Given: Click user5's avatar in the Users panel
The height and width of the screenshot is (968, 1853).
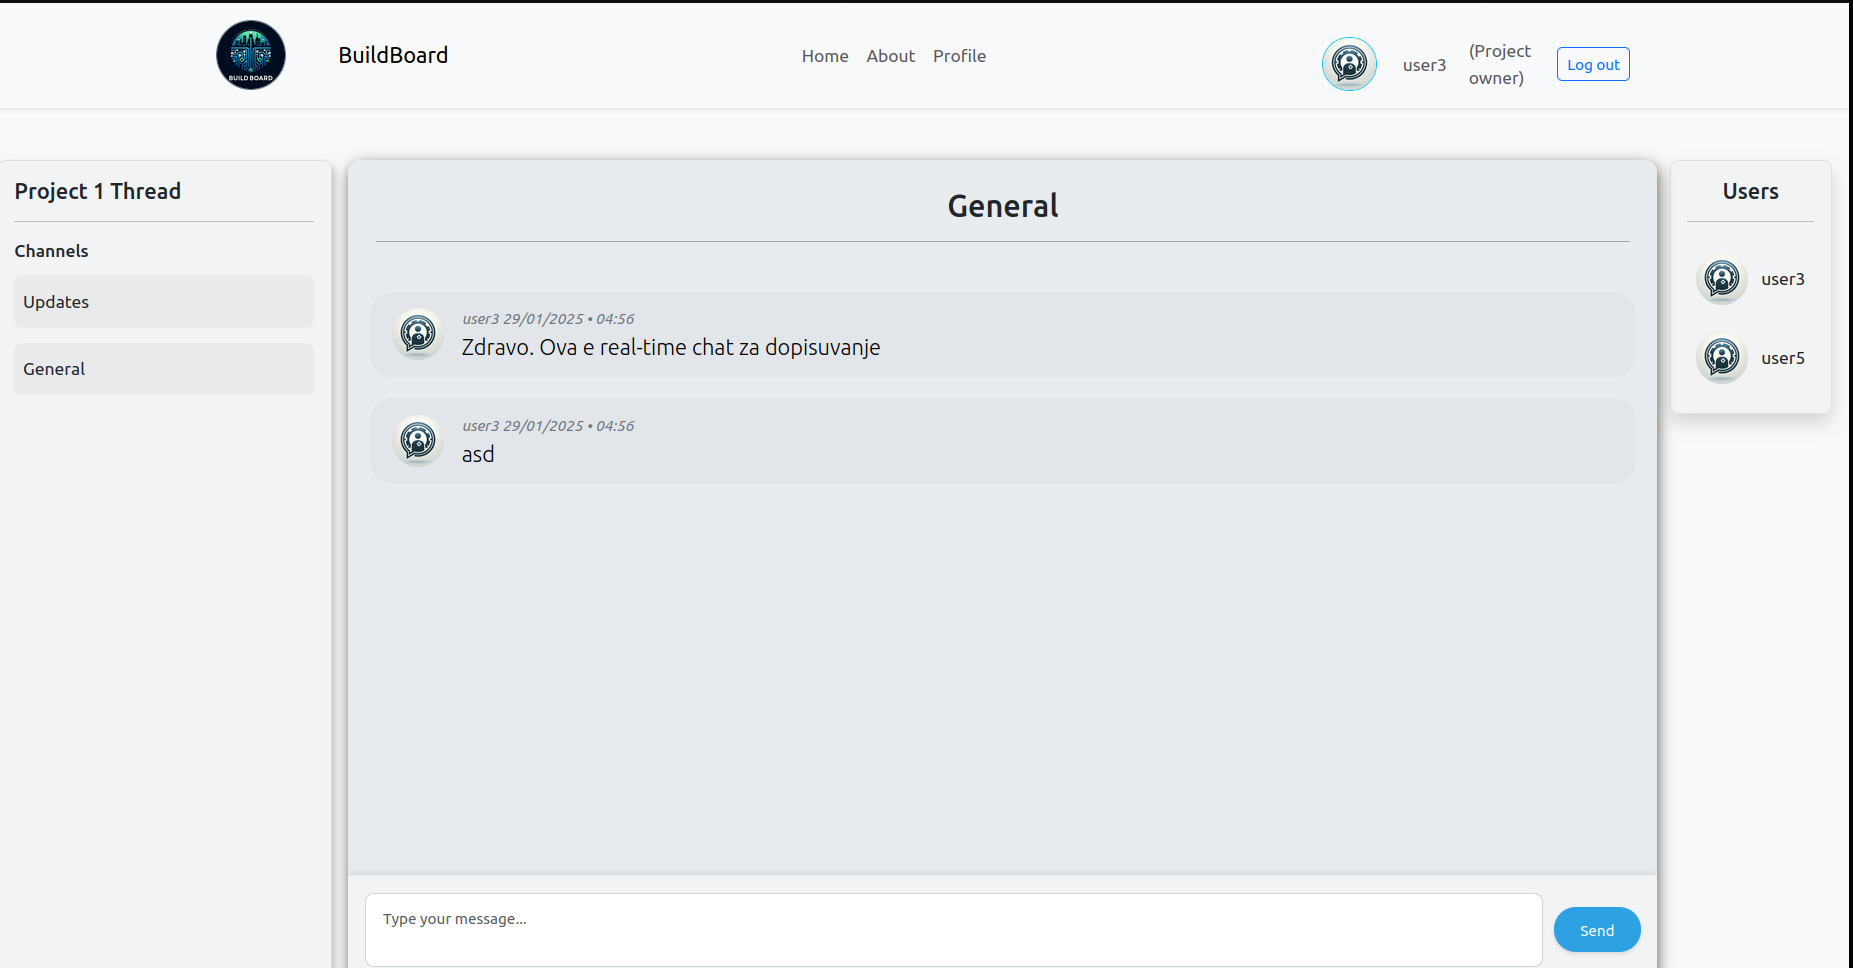Looking at the screenshot, I should point(1721,358).
